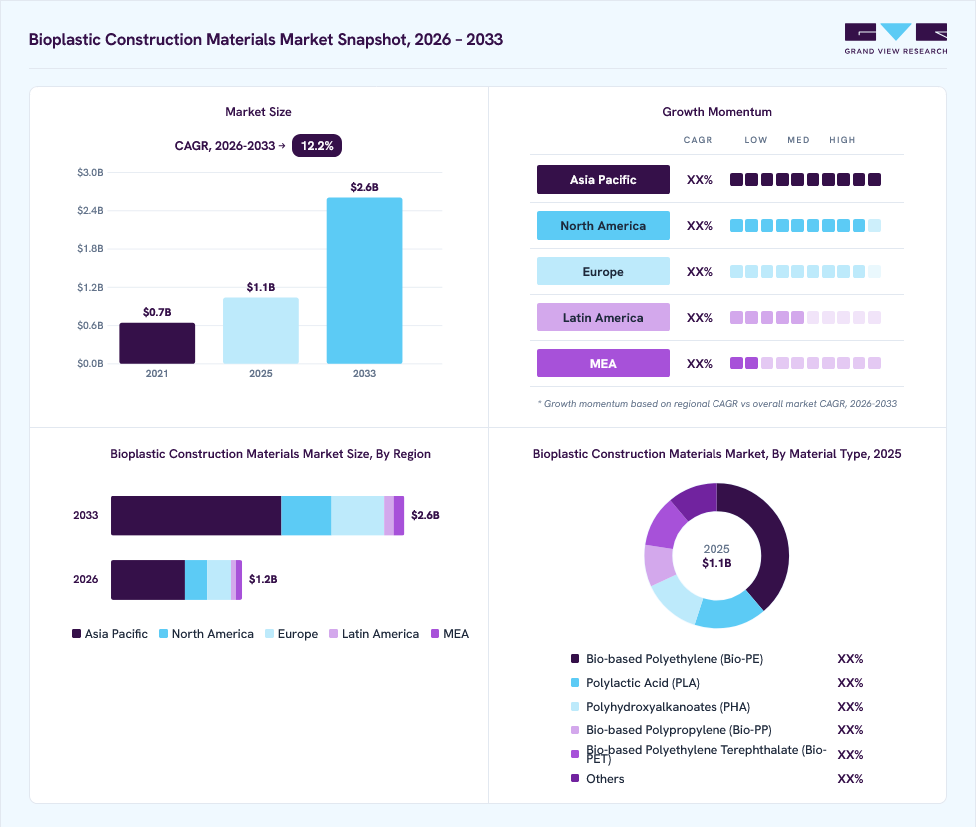Viewport: 976px width, 828px height.
Task: Click the growth momentum footnote text
Action: [x=717, y=403]
